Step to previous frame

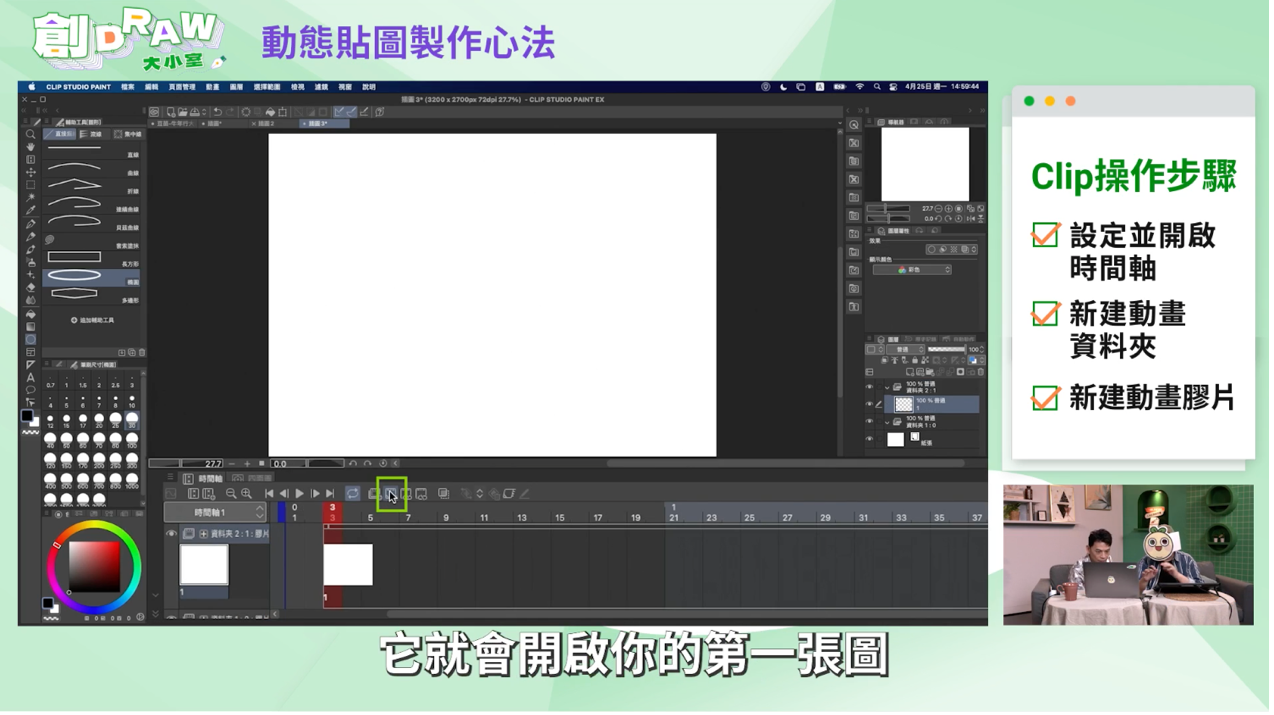click(284, 493)
